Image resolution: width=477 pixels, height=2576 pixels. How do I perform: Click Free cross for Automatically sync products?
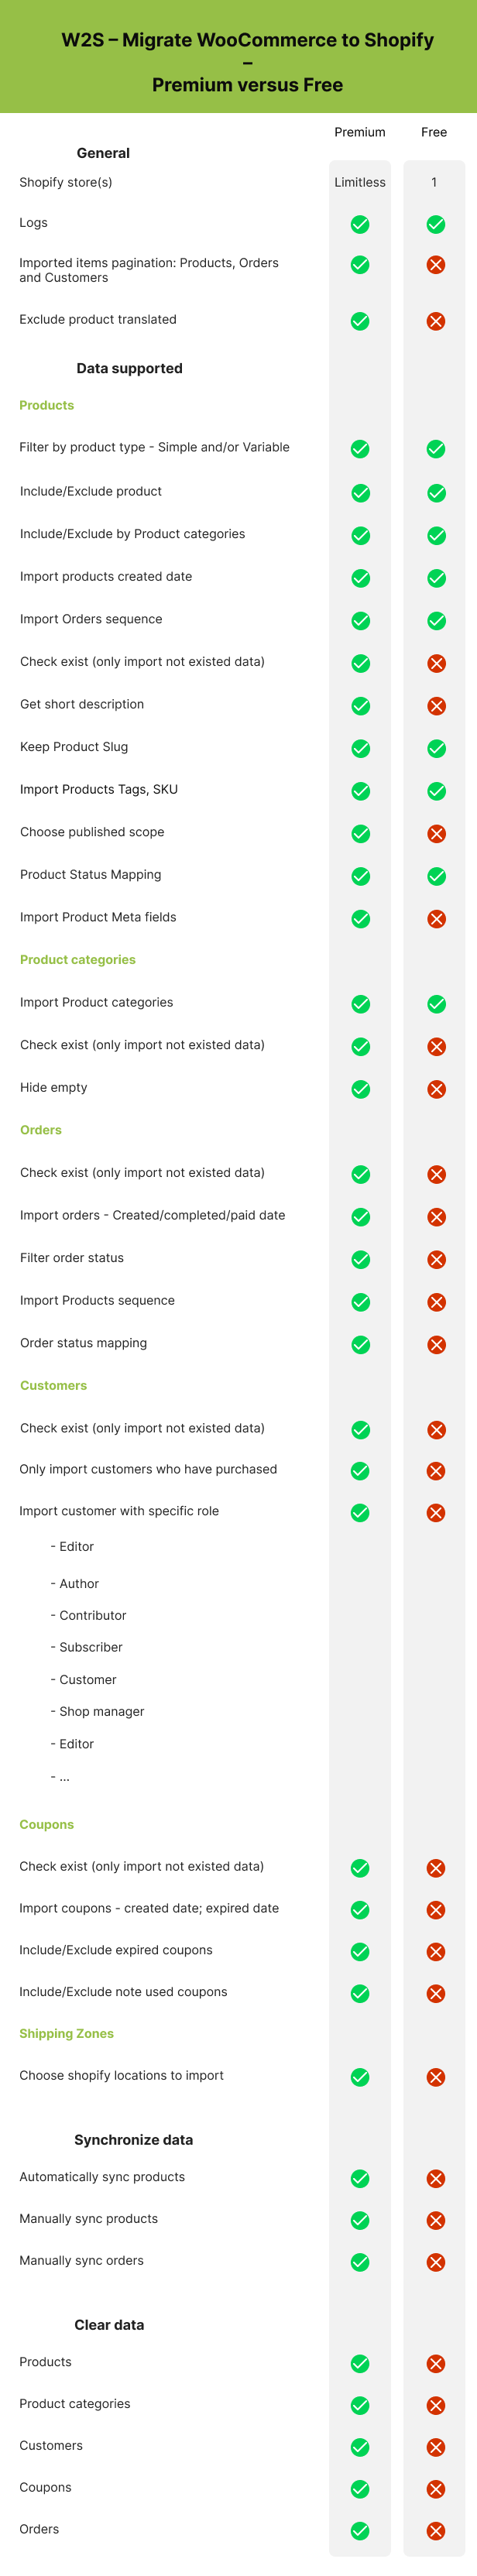(436, 2199)
